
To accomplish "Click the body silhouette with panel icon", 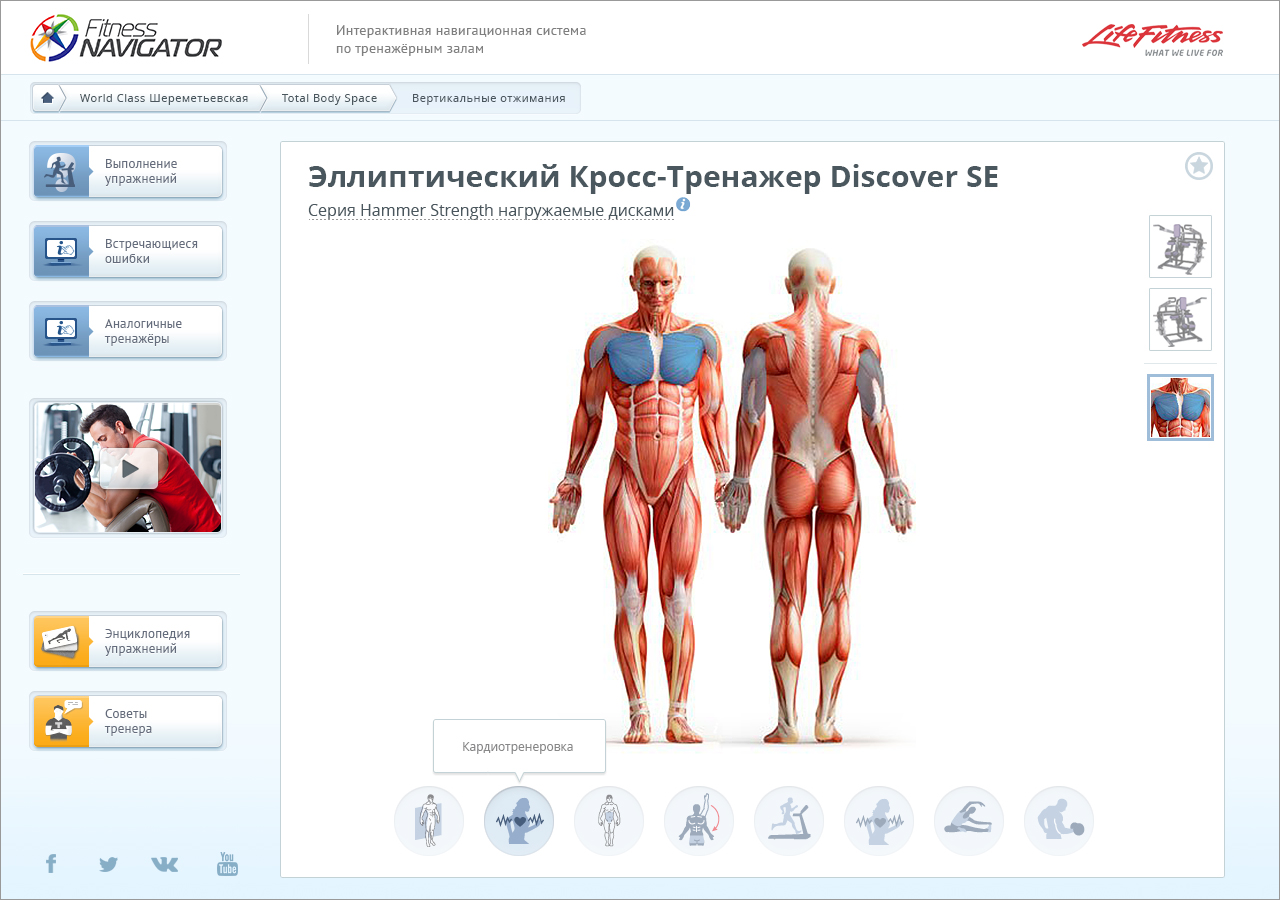I will [x=429, y=821].
